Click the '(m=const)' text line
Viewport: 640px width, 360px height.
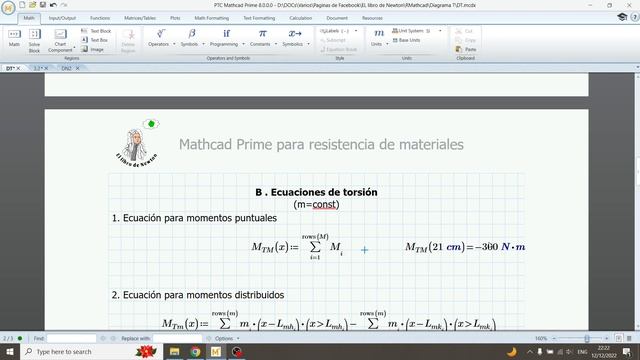pos(316,204)
